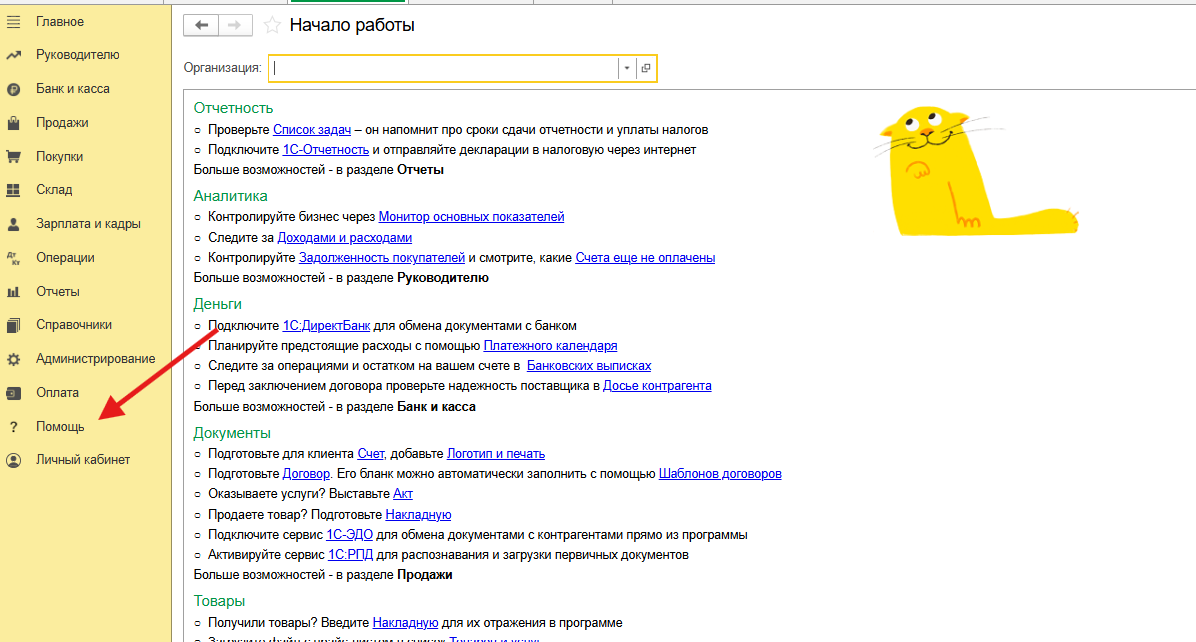
Task: Open the Помощь menu item
Action: tap(60, 426)
